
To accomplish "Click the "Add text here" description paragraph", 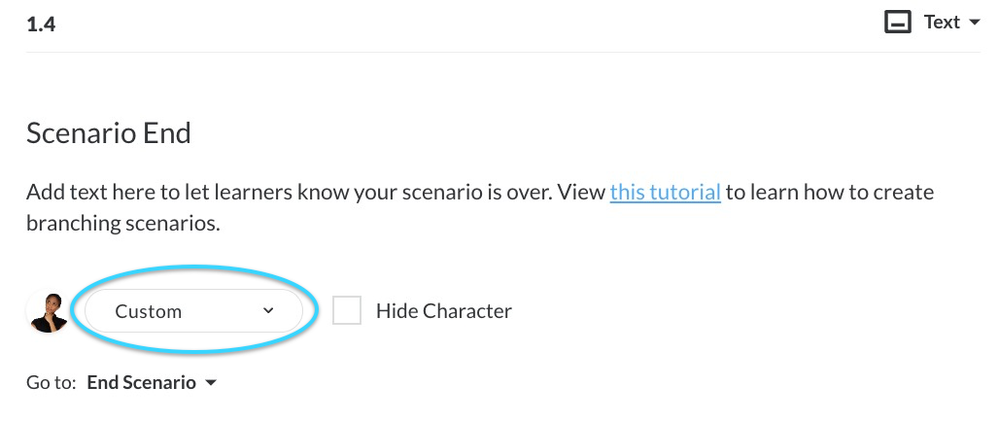I will (300, 192).
